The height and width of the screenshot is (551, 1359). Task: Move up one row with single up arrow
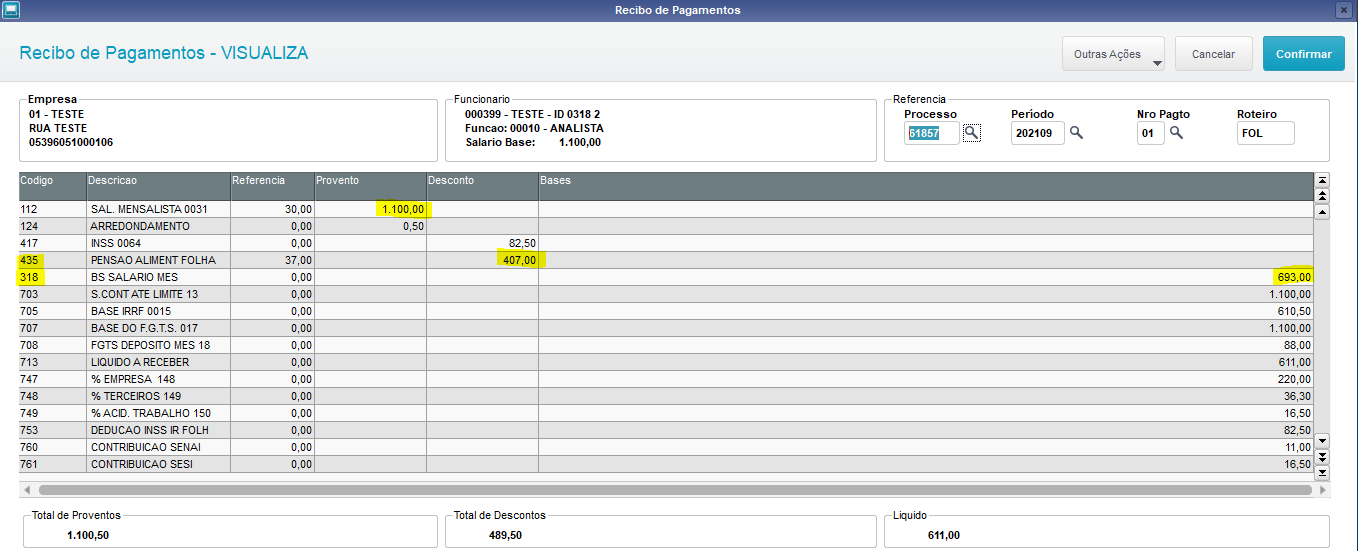coord(1322,211)
